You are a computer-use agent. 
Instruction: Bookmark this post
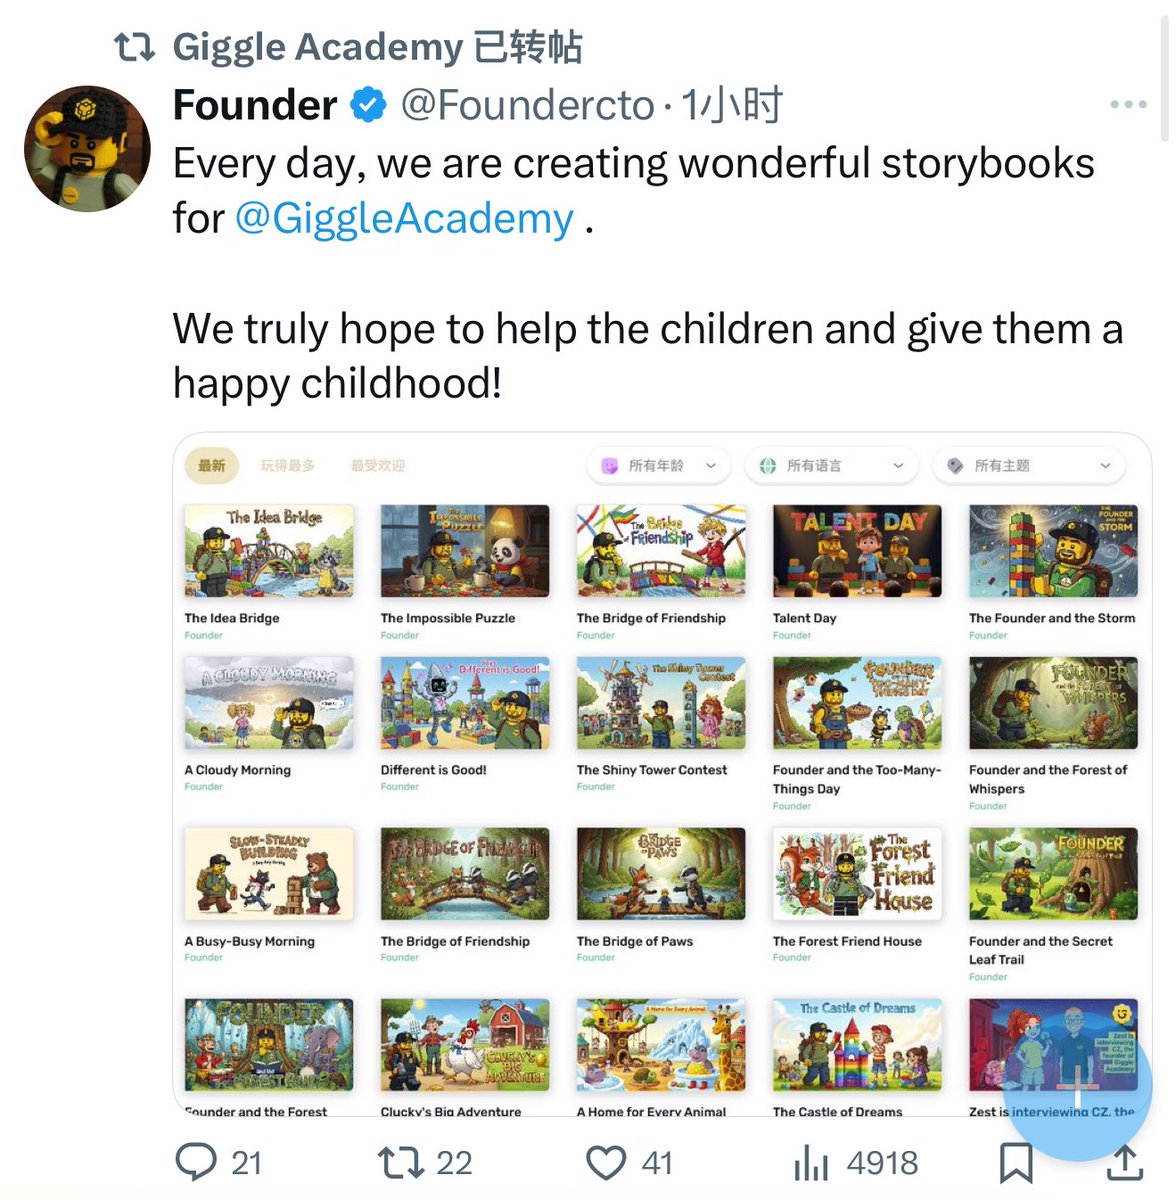(x=1016, y=1163)
